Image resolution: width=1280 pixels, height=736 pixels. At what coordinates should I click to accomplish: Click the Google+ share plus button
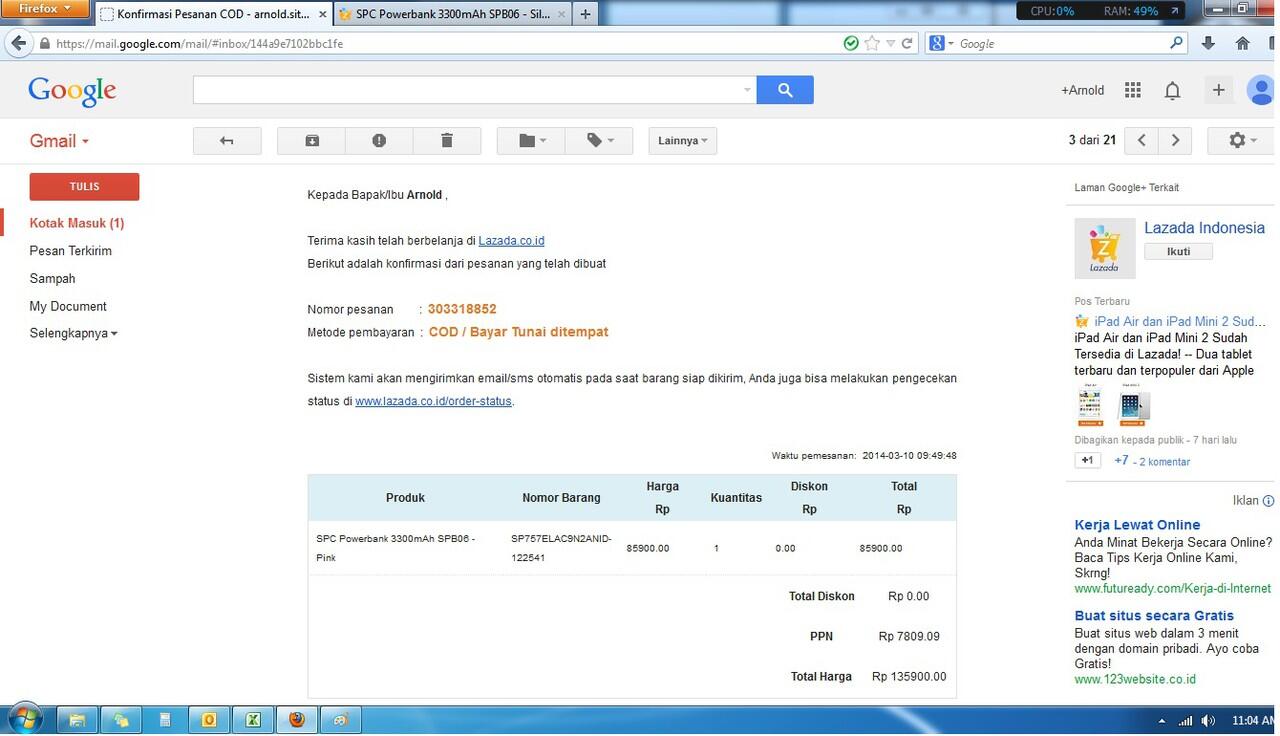coord(1218,90)
